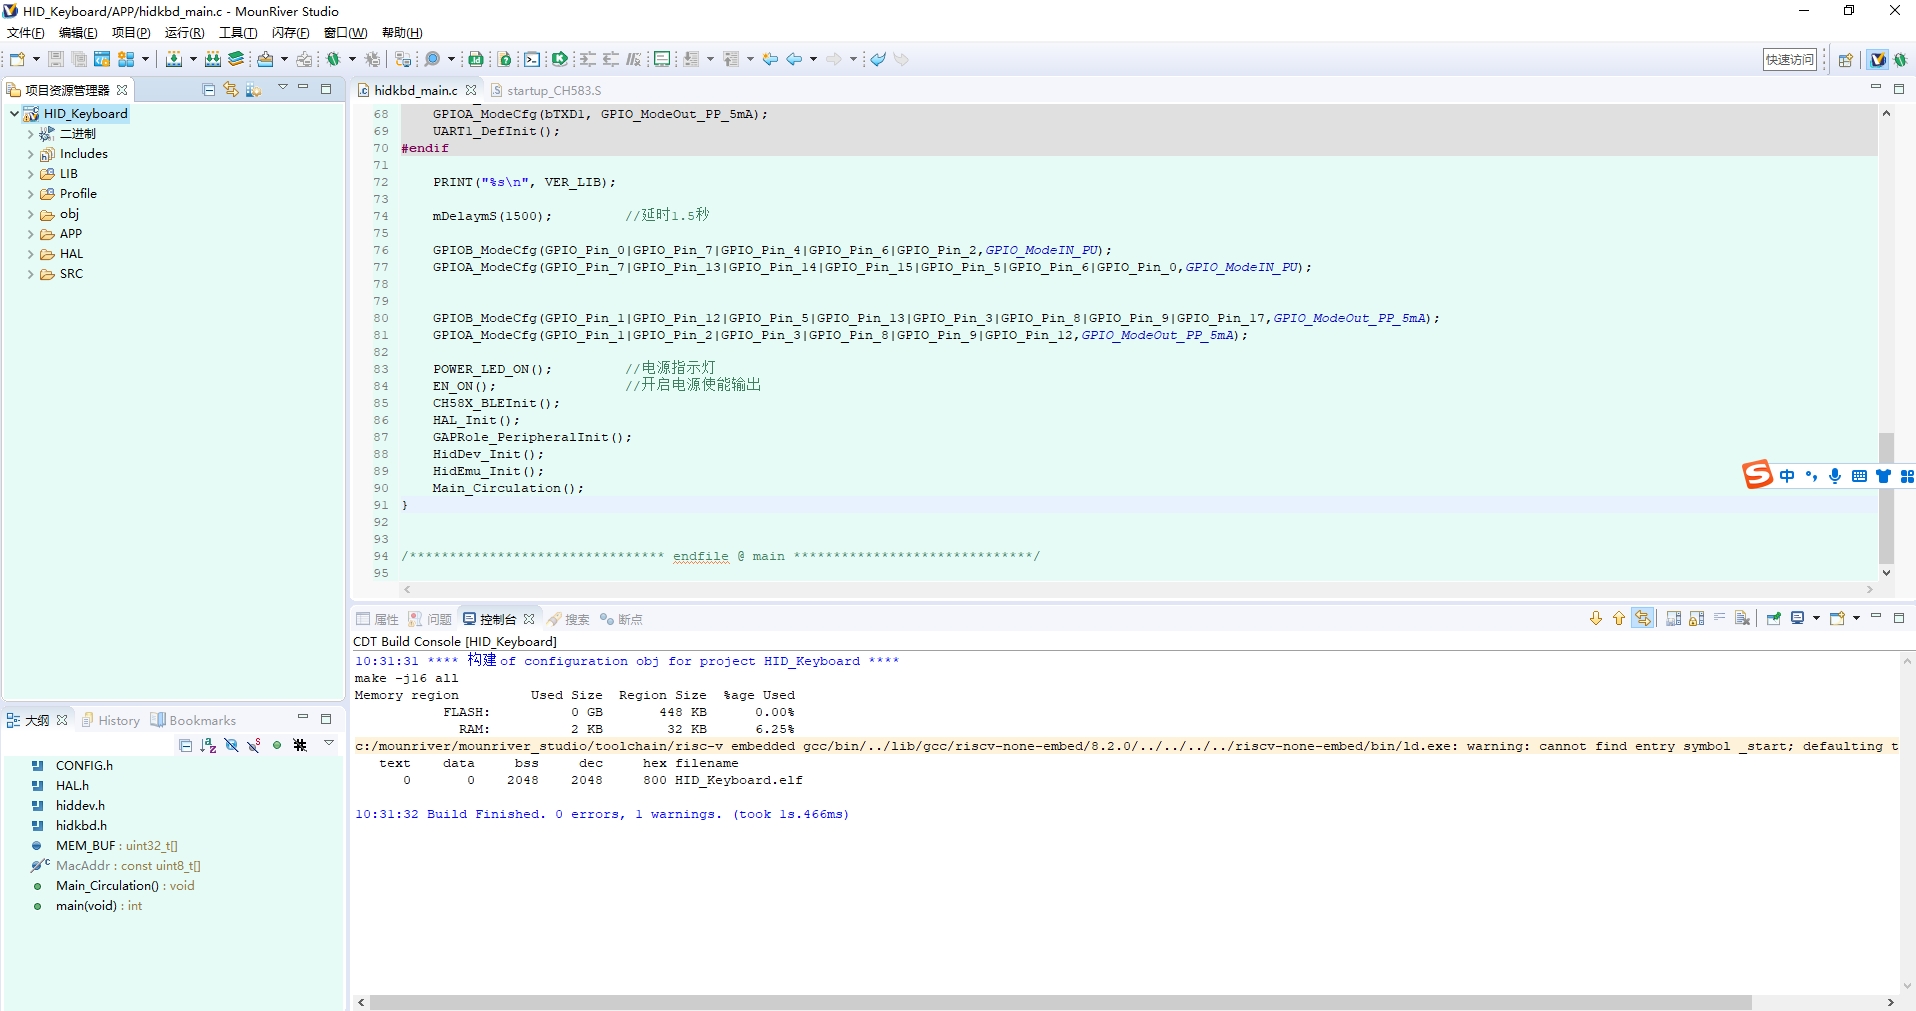Expand the Profile folder
Image resolution: width=1916 pixels, height=1011 pixels.
(30, 194)
